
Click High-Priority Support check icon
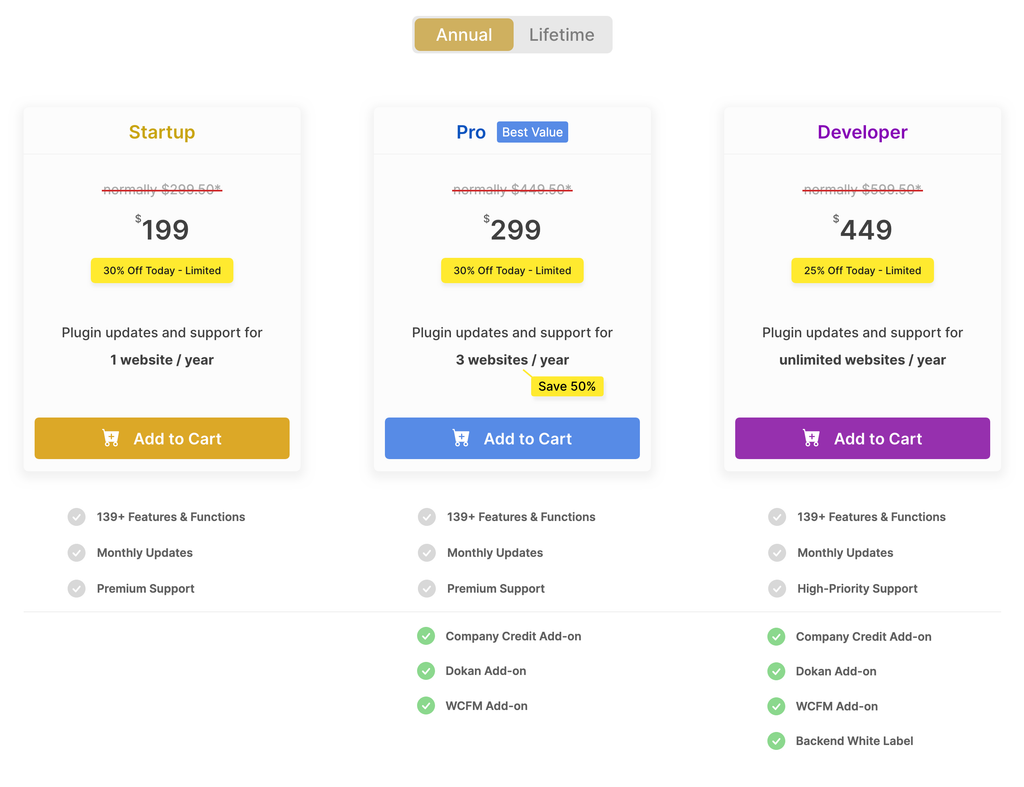click(x=776, y=588)
